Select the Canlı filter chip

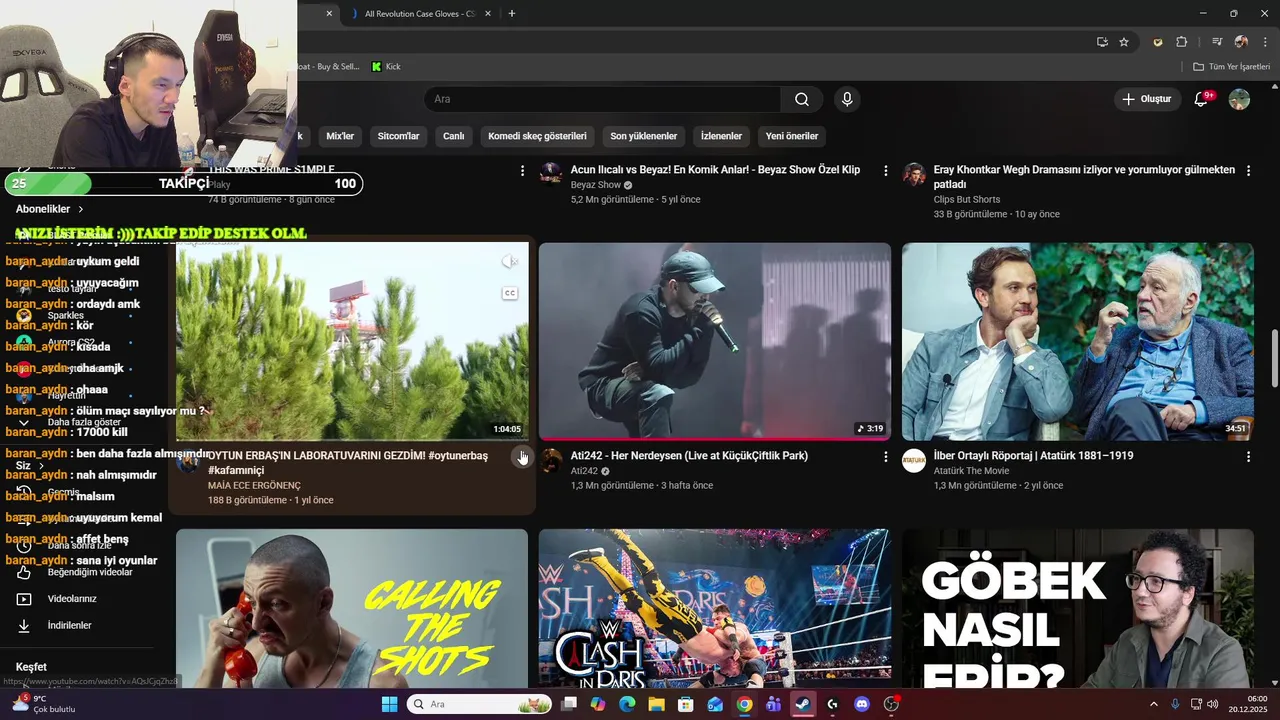(454, 136)
